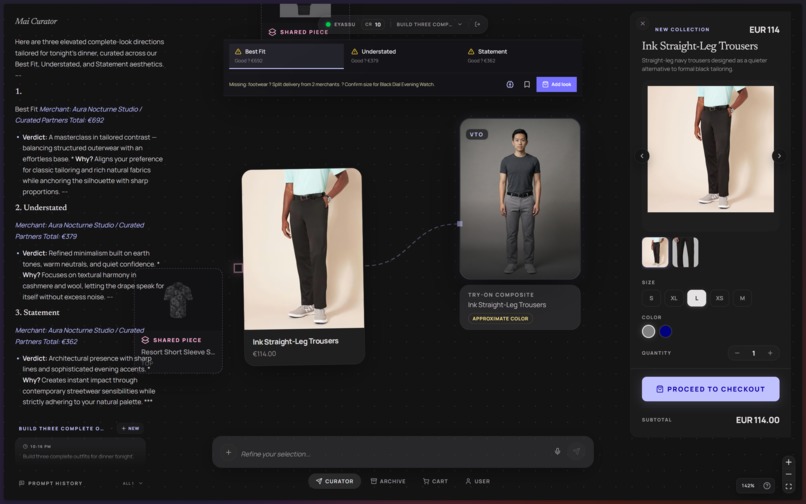Select size L
The height and width of the screenshot is (504, 806).
click(697, 298)
